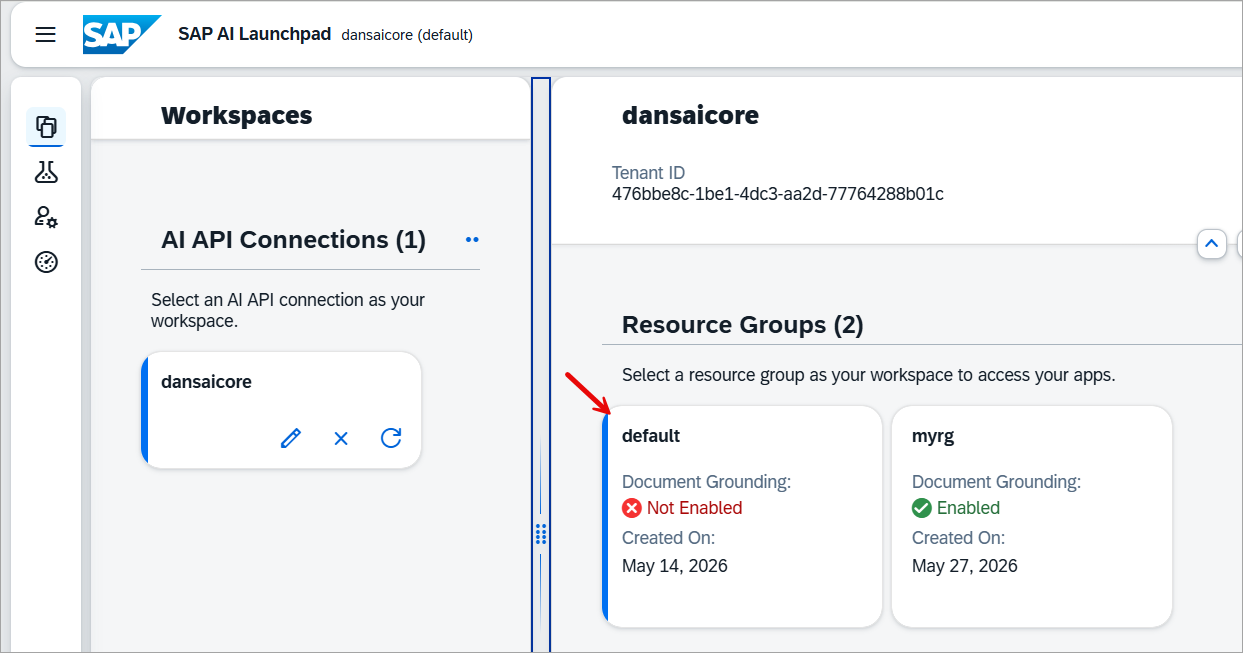
Task: Click the red Not Enabled error icon
Action: (x=632, y=508)
